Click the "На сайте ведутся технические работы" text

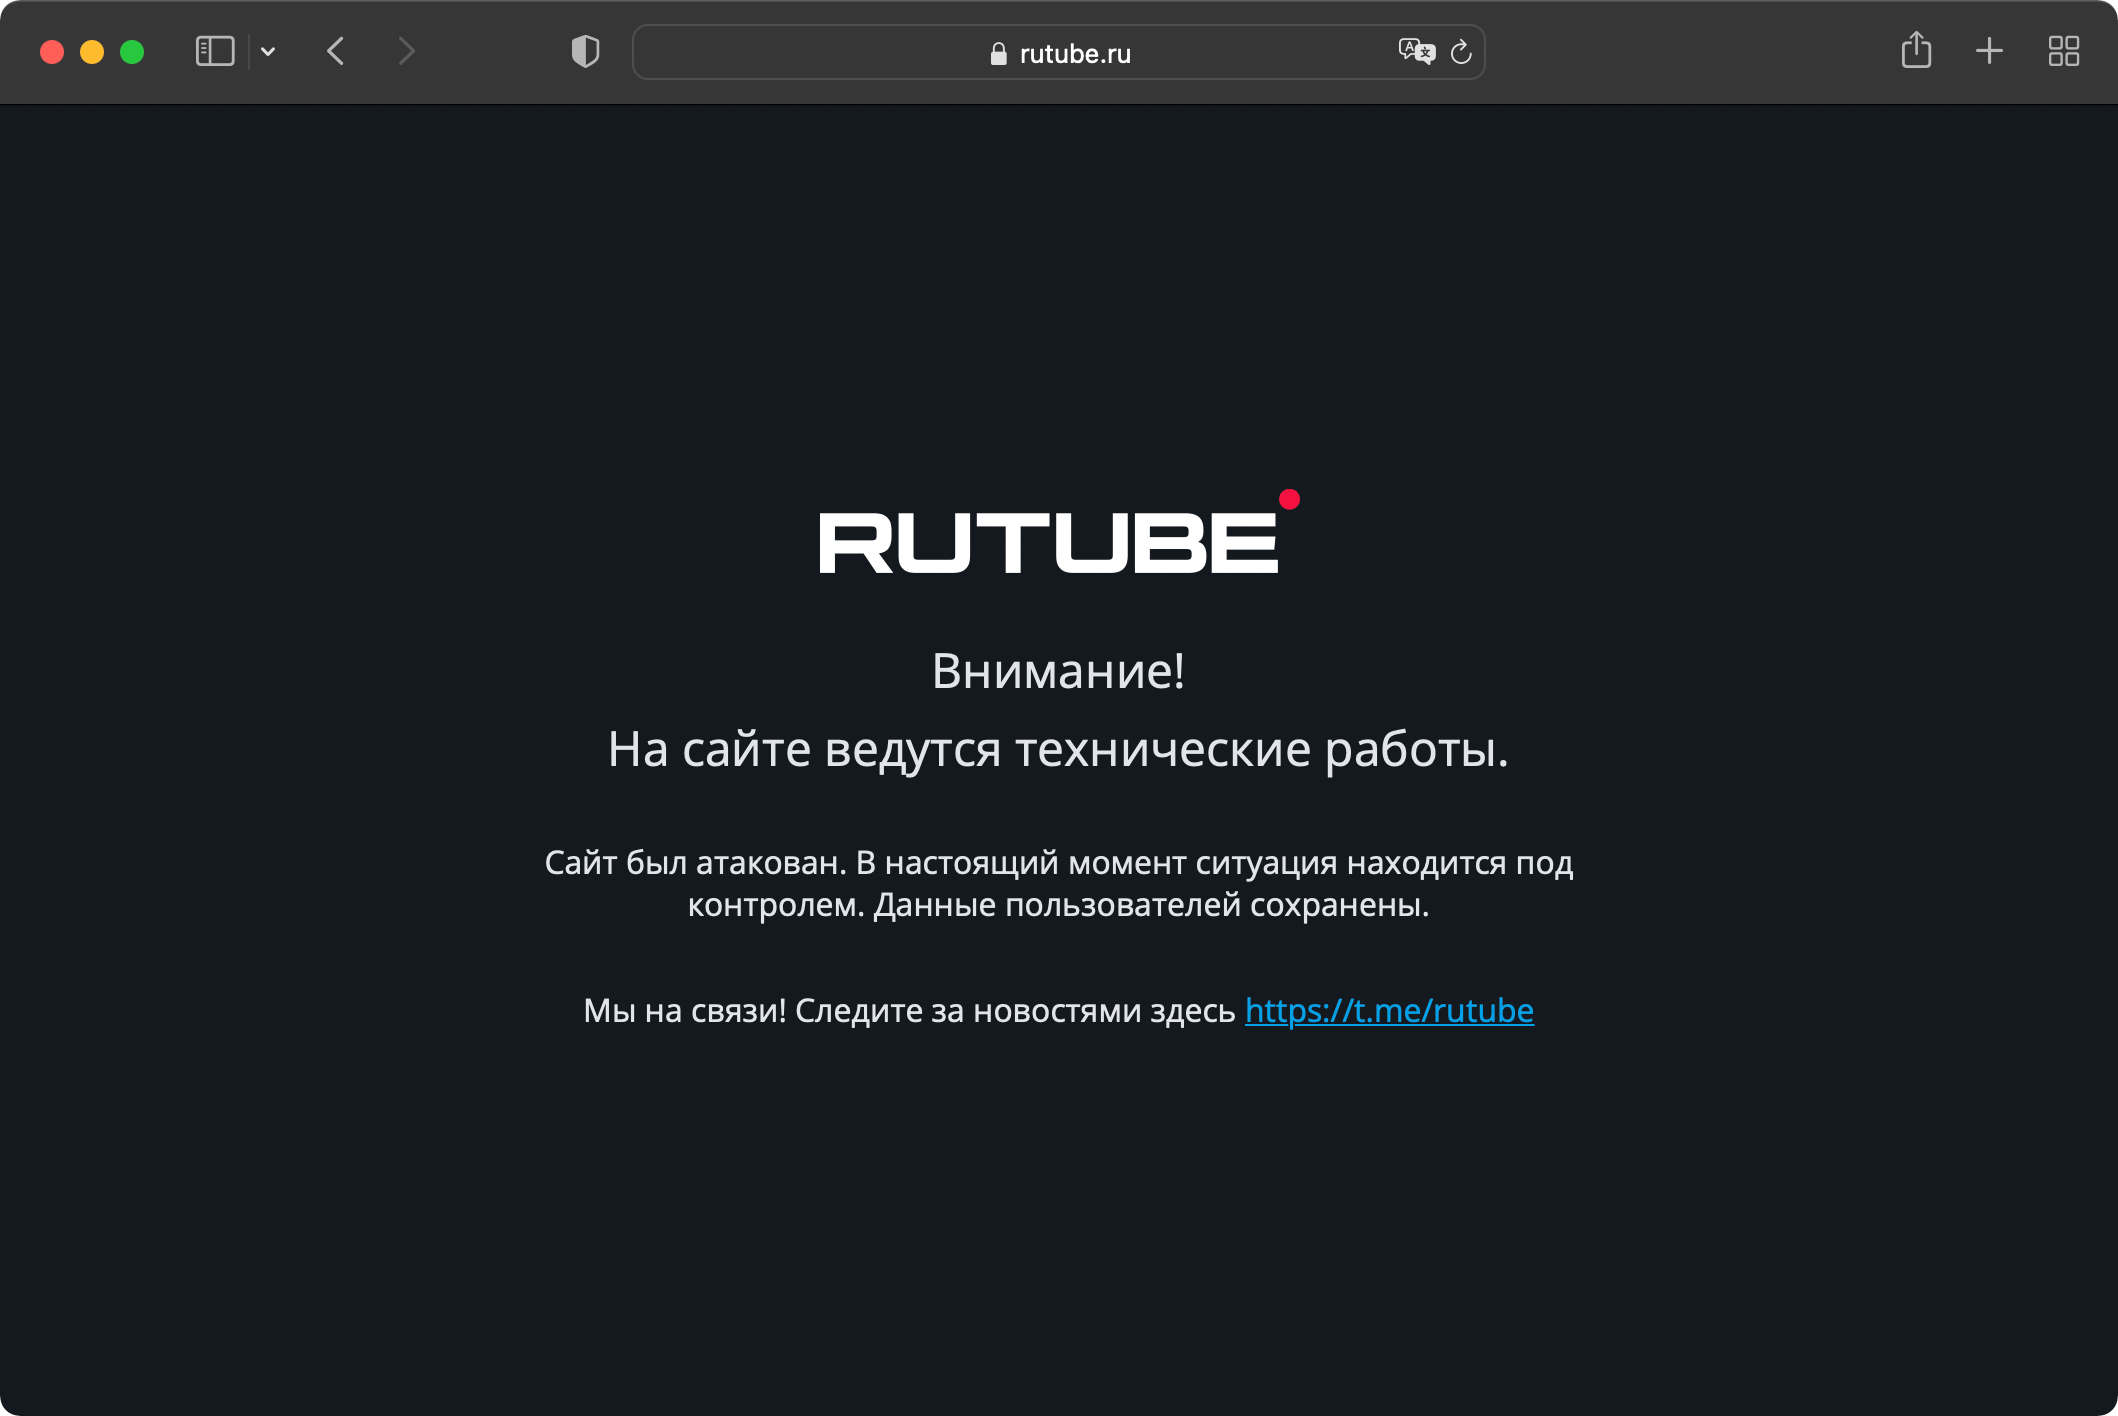click(1058, 749)
